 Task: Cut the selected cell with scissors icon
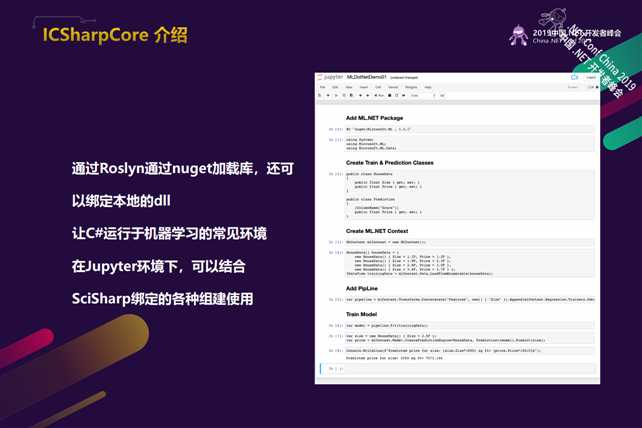tap(336, 95)
